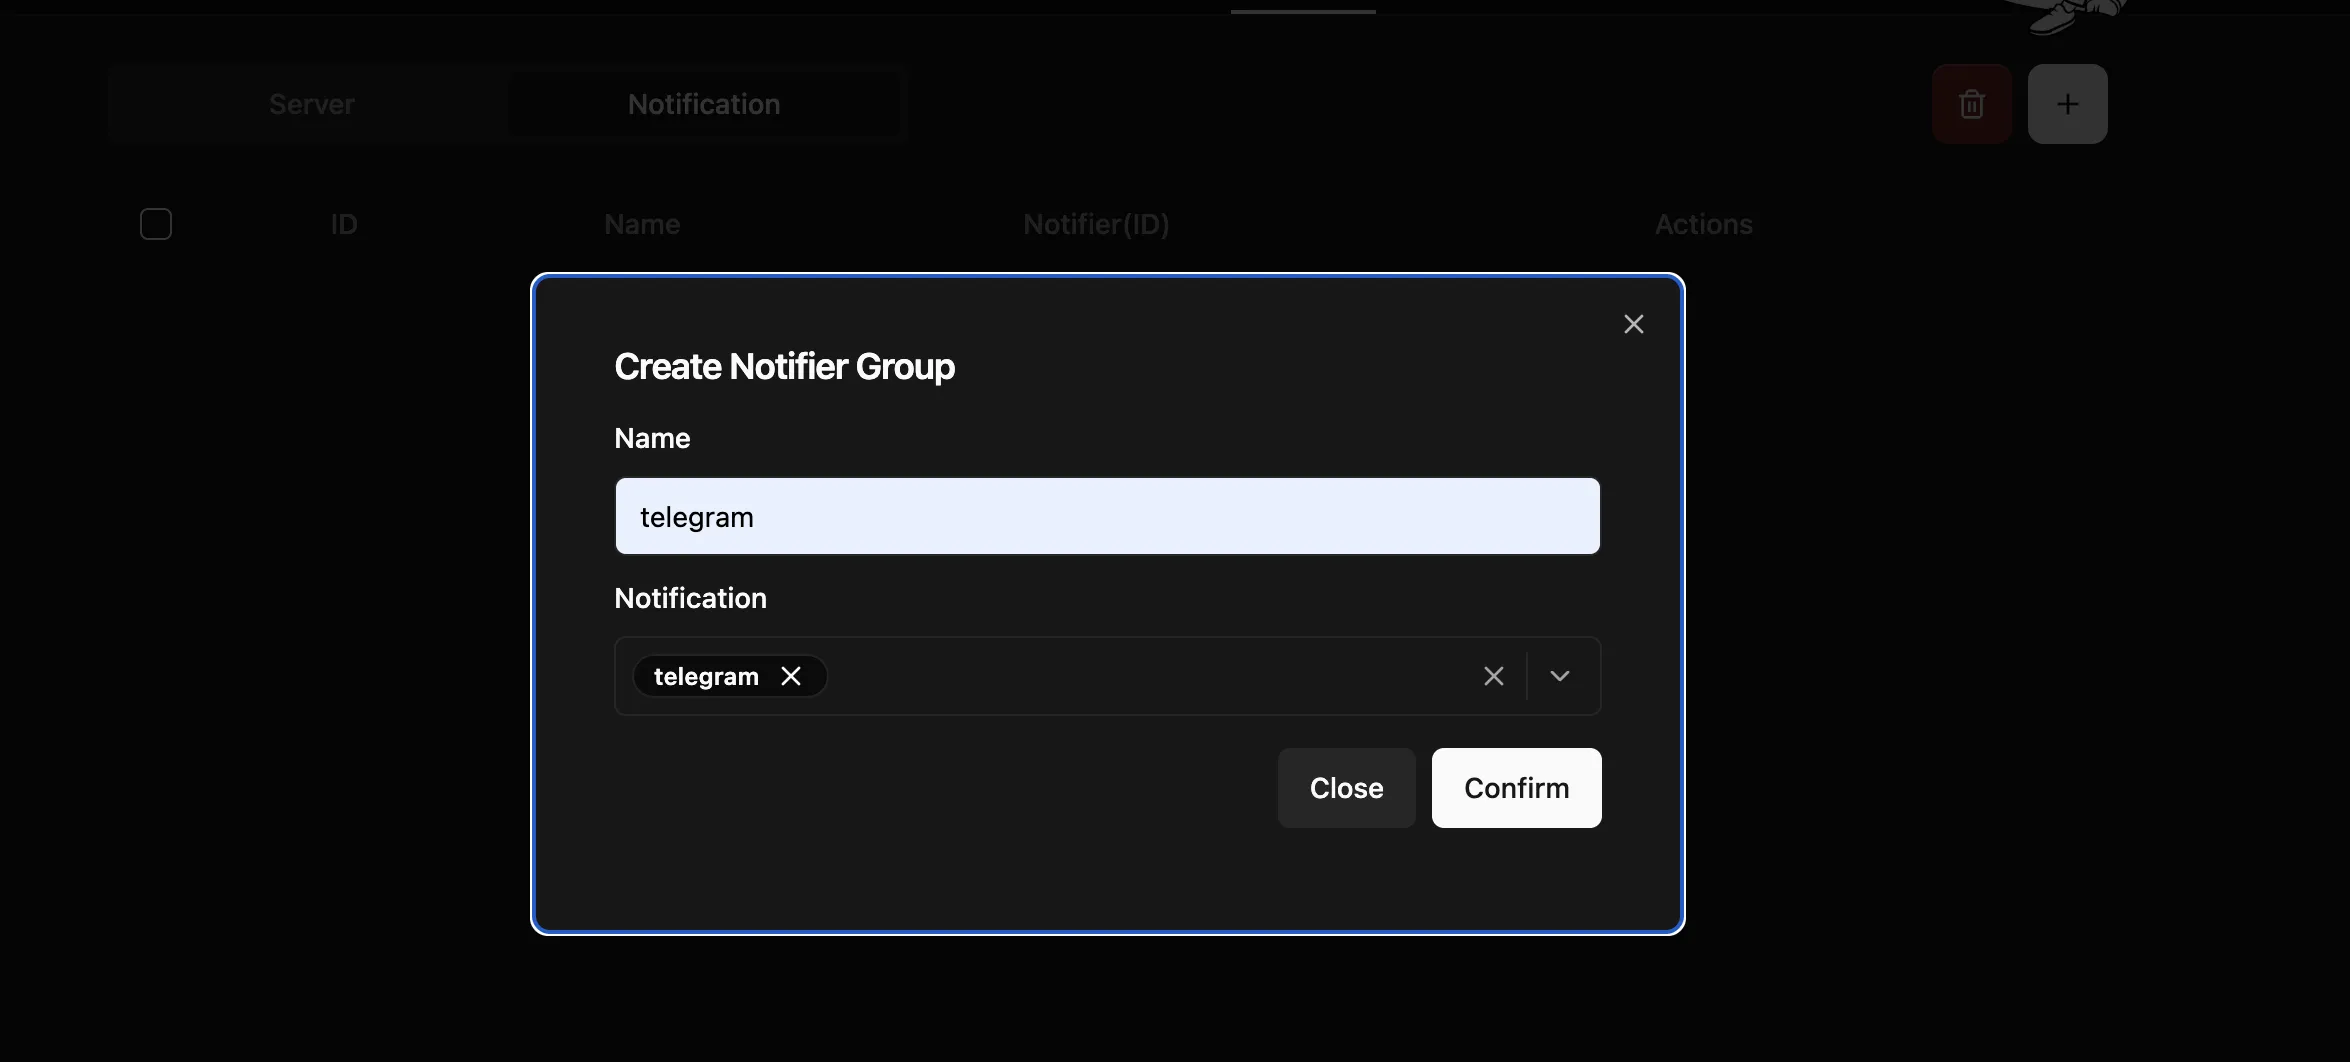This screenshot has width=2350, height=1062.
Task: Click the Actions column header
Action: coord(1703,224)
